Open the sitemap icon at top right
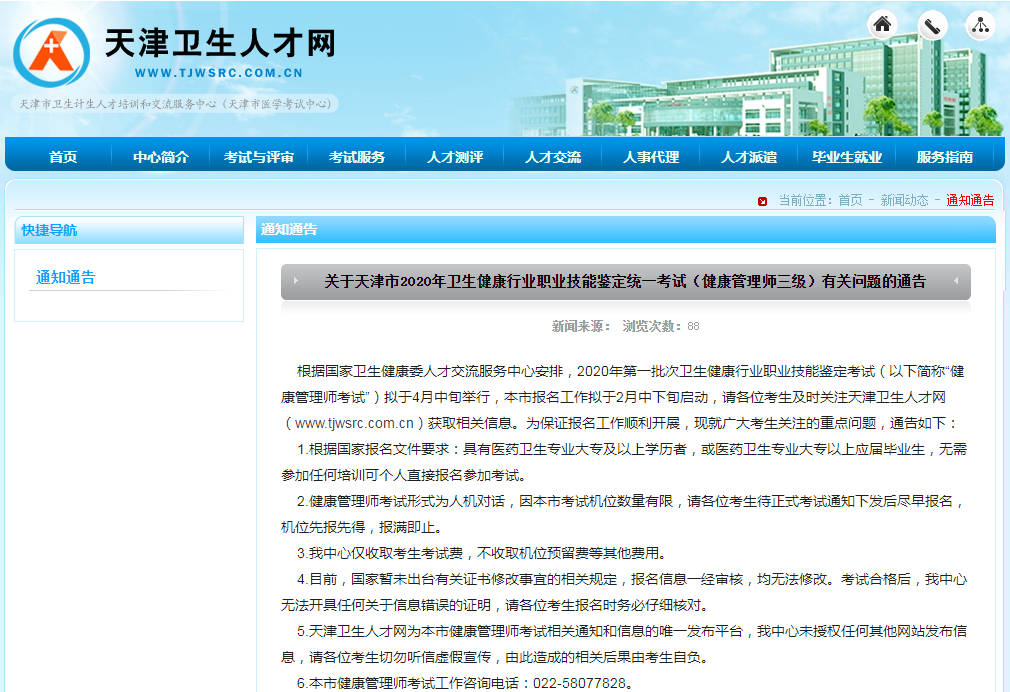Viewport: 1010px width, 692px height. click(x=980, y=26)
